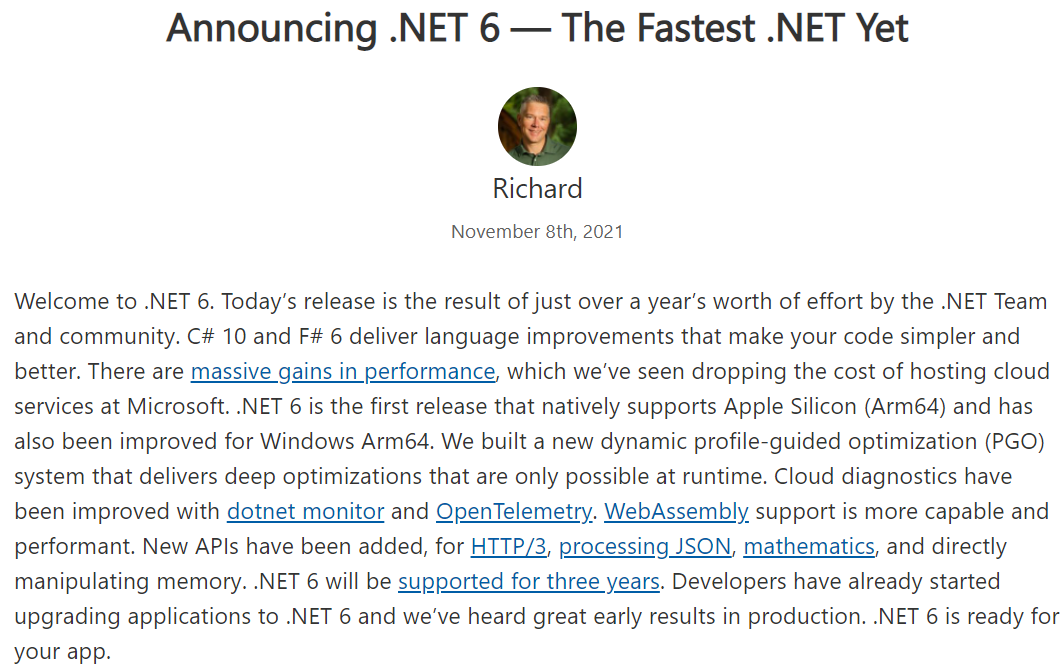Click the 'Welcome to .NET 6.' opening sentence

pyautogui.click(x=114, y=301)
